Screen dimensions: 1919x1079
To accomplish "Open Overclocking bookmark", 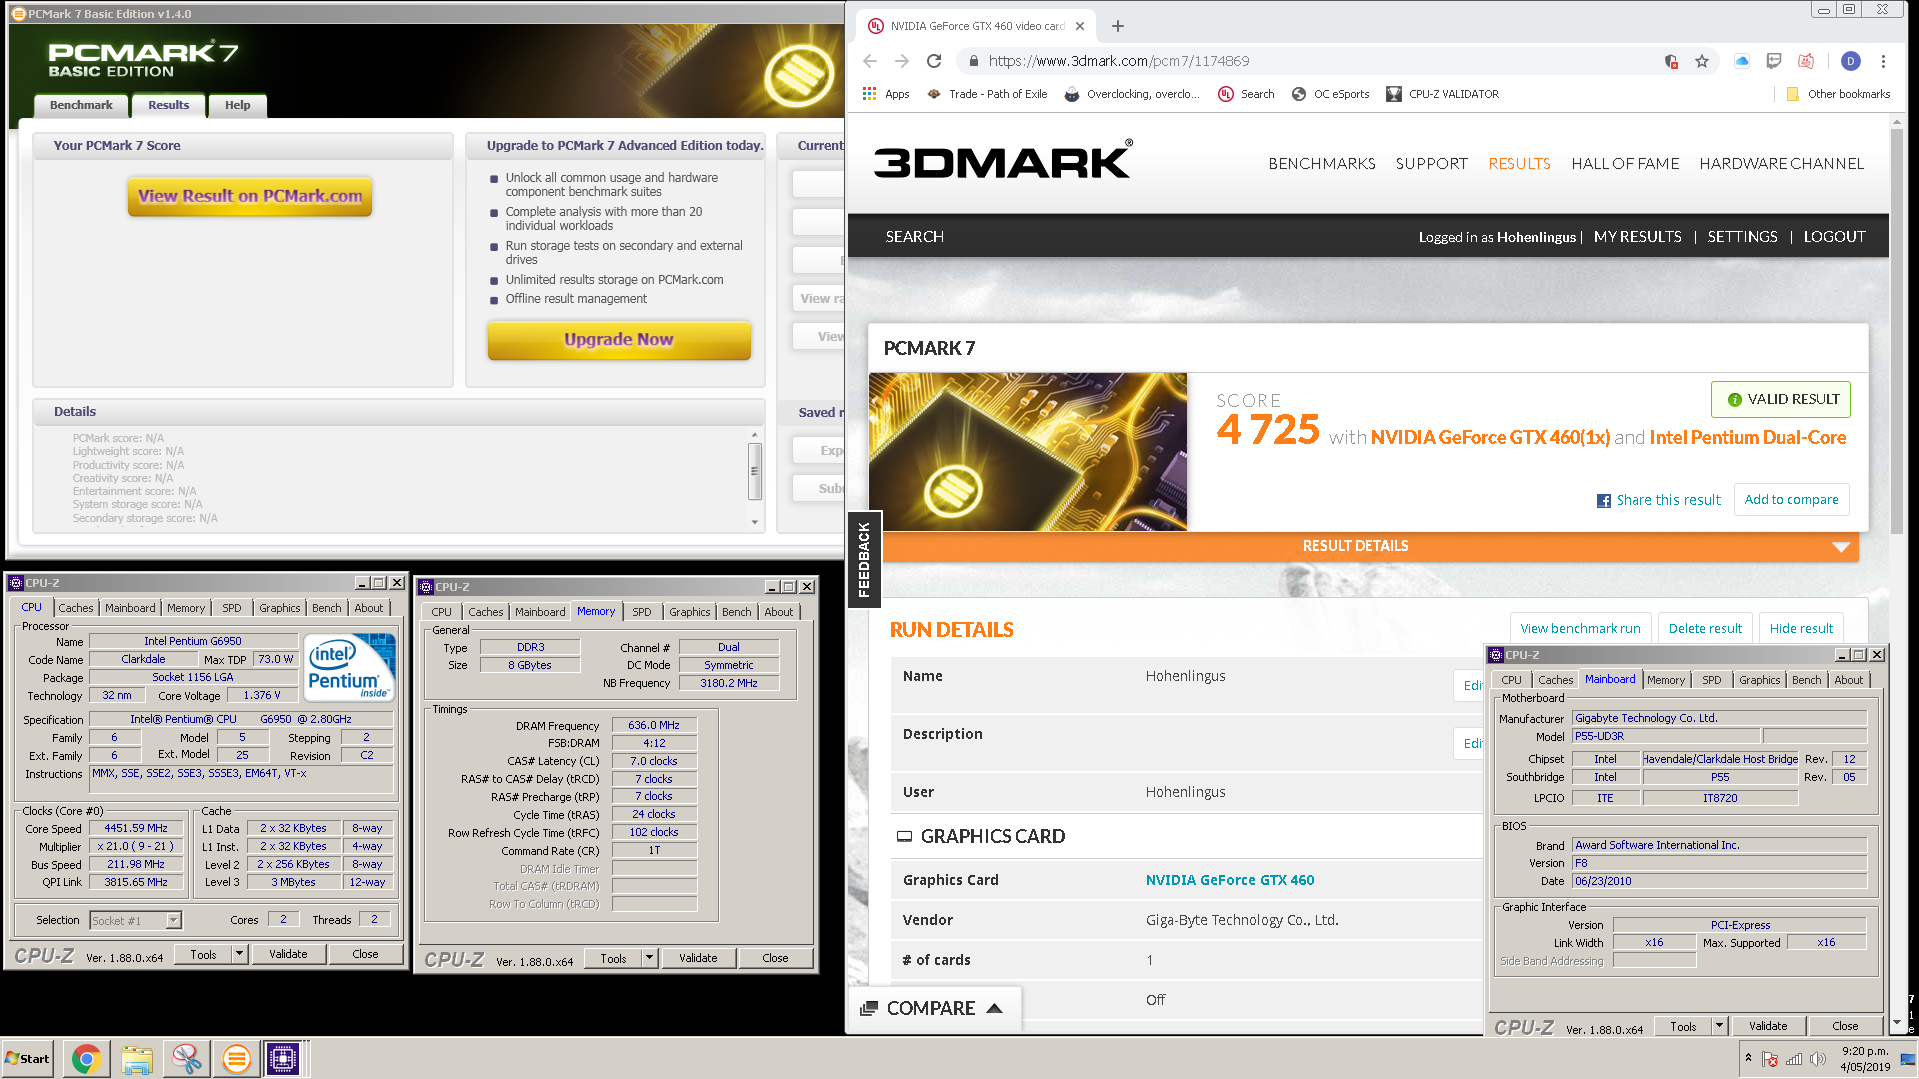I will [x=1132, y=94].
